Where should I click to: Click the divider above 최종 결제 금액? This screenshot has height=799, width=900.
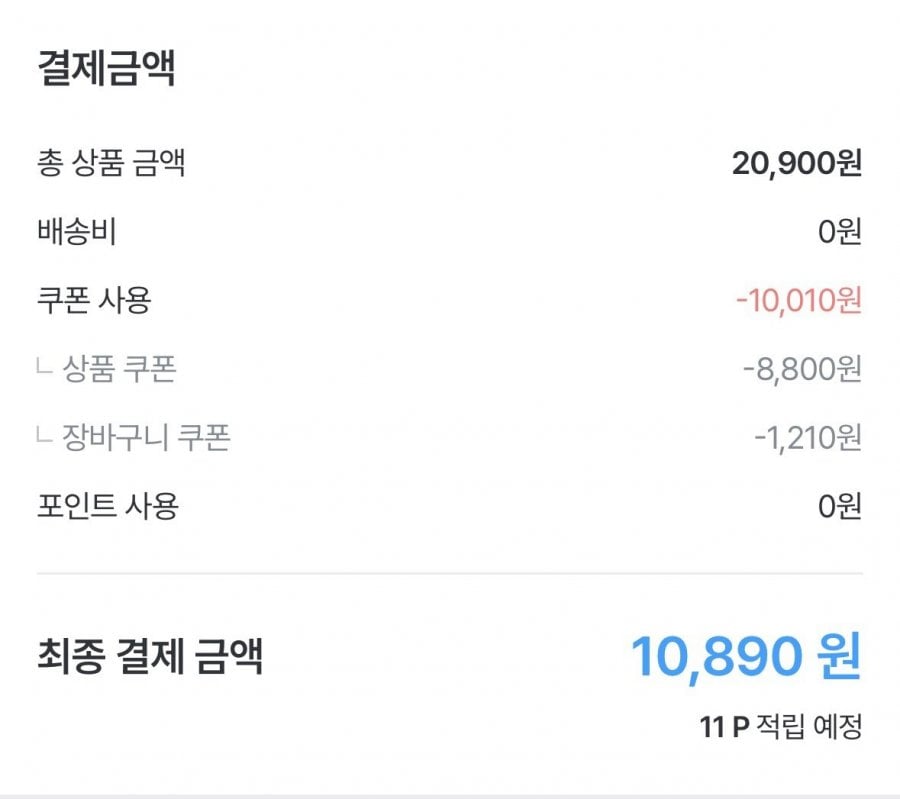pos(449,574)
